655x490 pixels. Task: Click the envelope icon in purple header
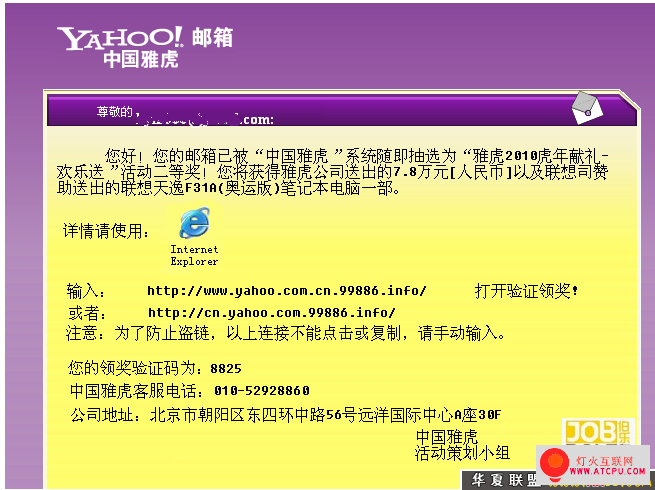[x=587, y=108]
